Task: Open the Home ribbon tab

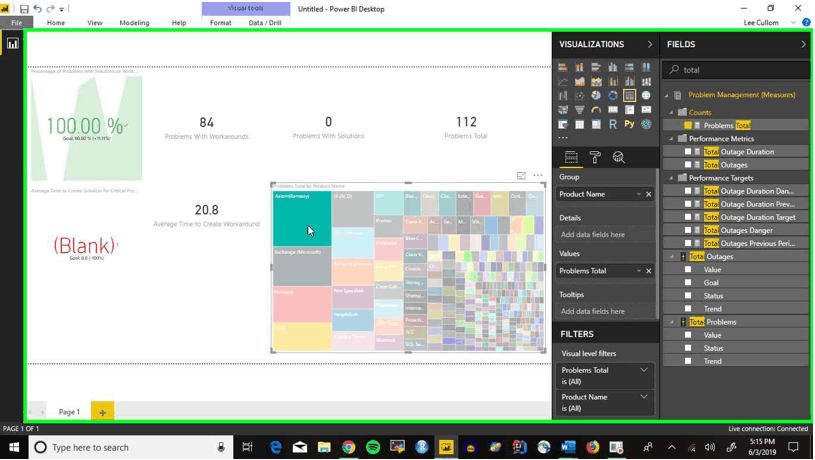Action: coord(56,23)
